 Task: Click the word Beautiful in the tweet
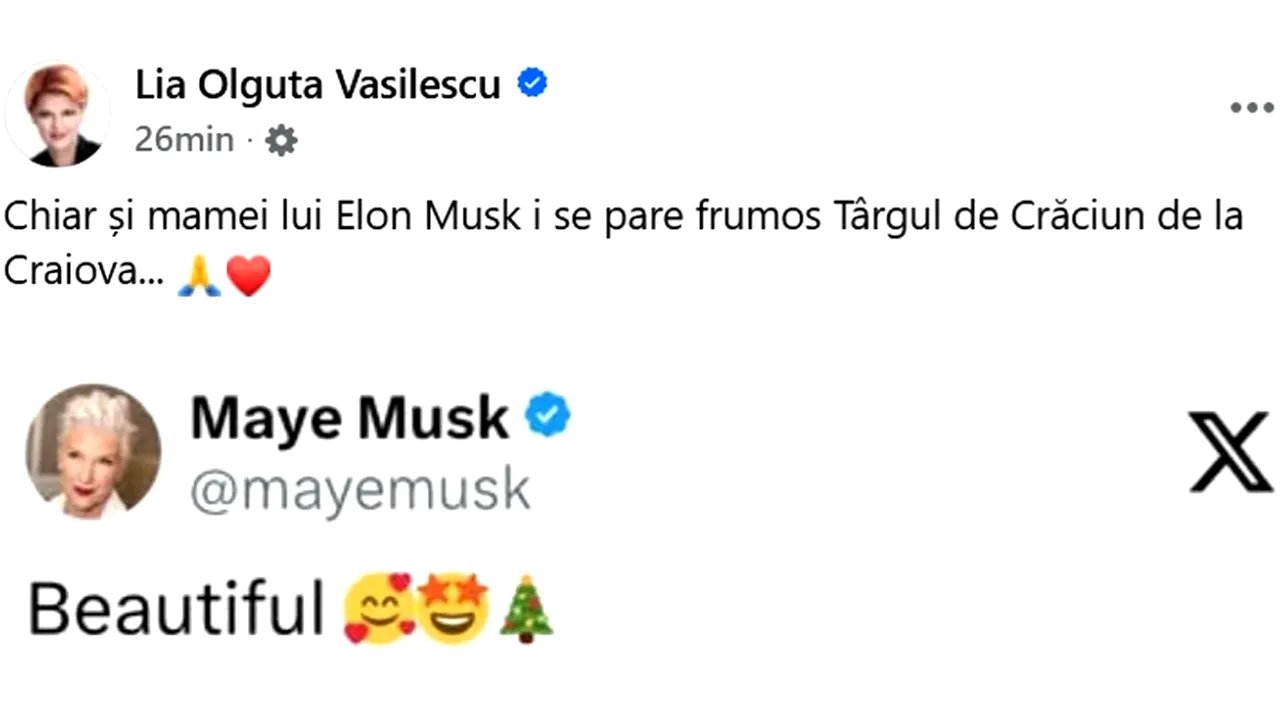click(x=175, y=608)
